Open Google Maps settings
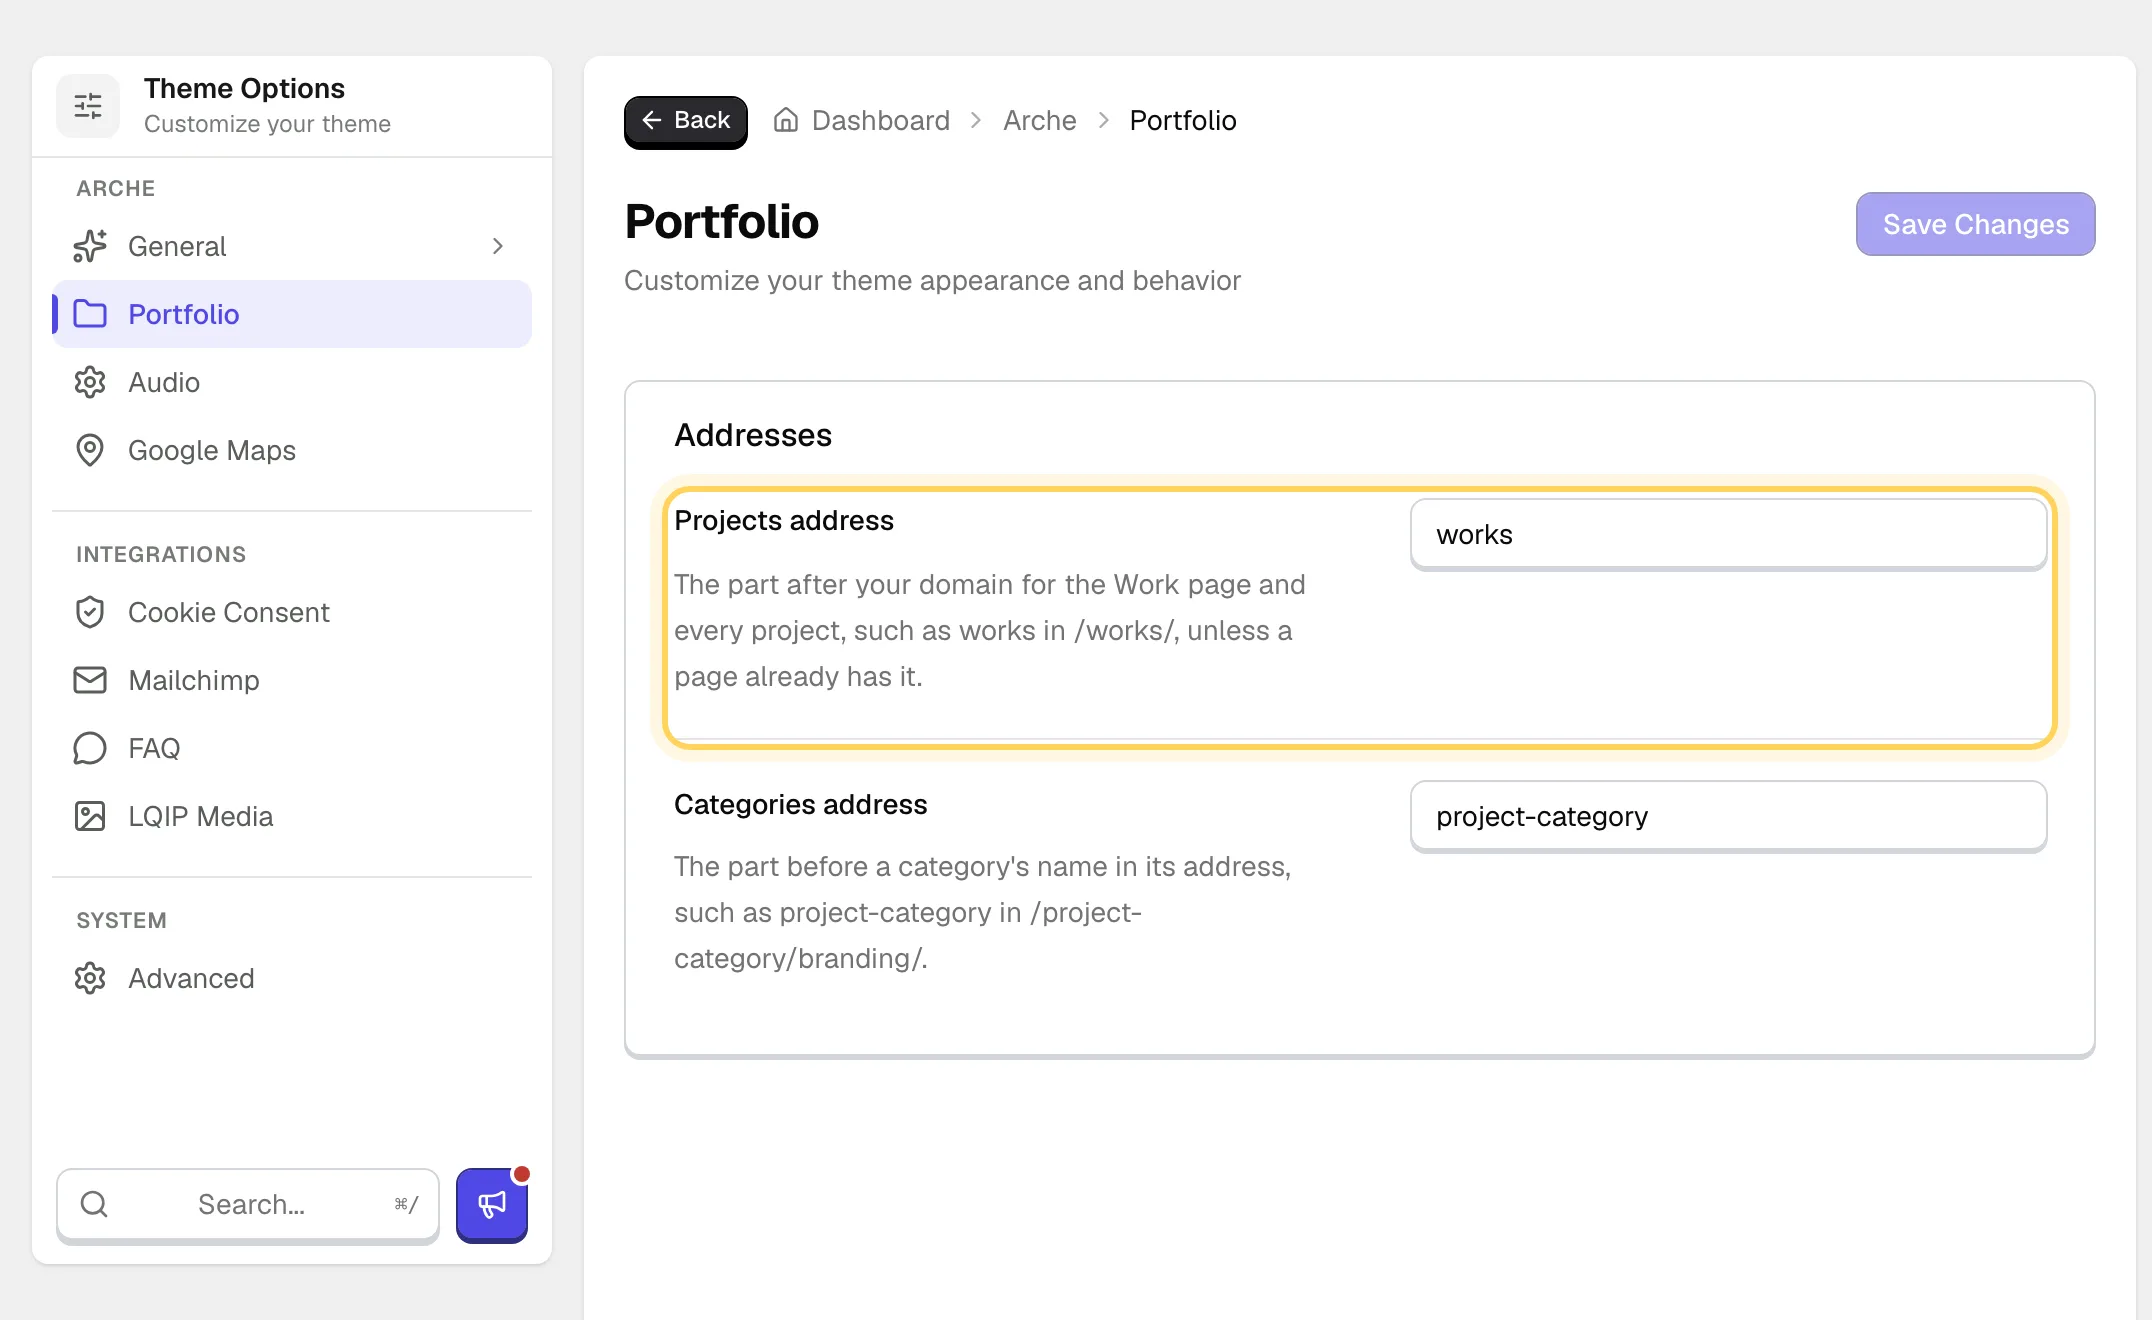 coord(292,450)
